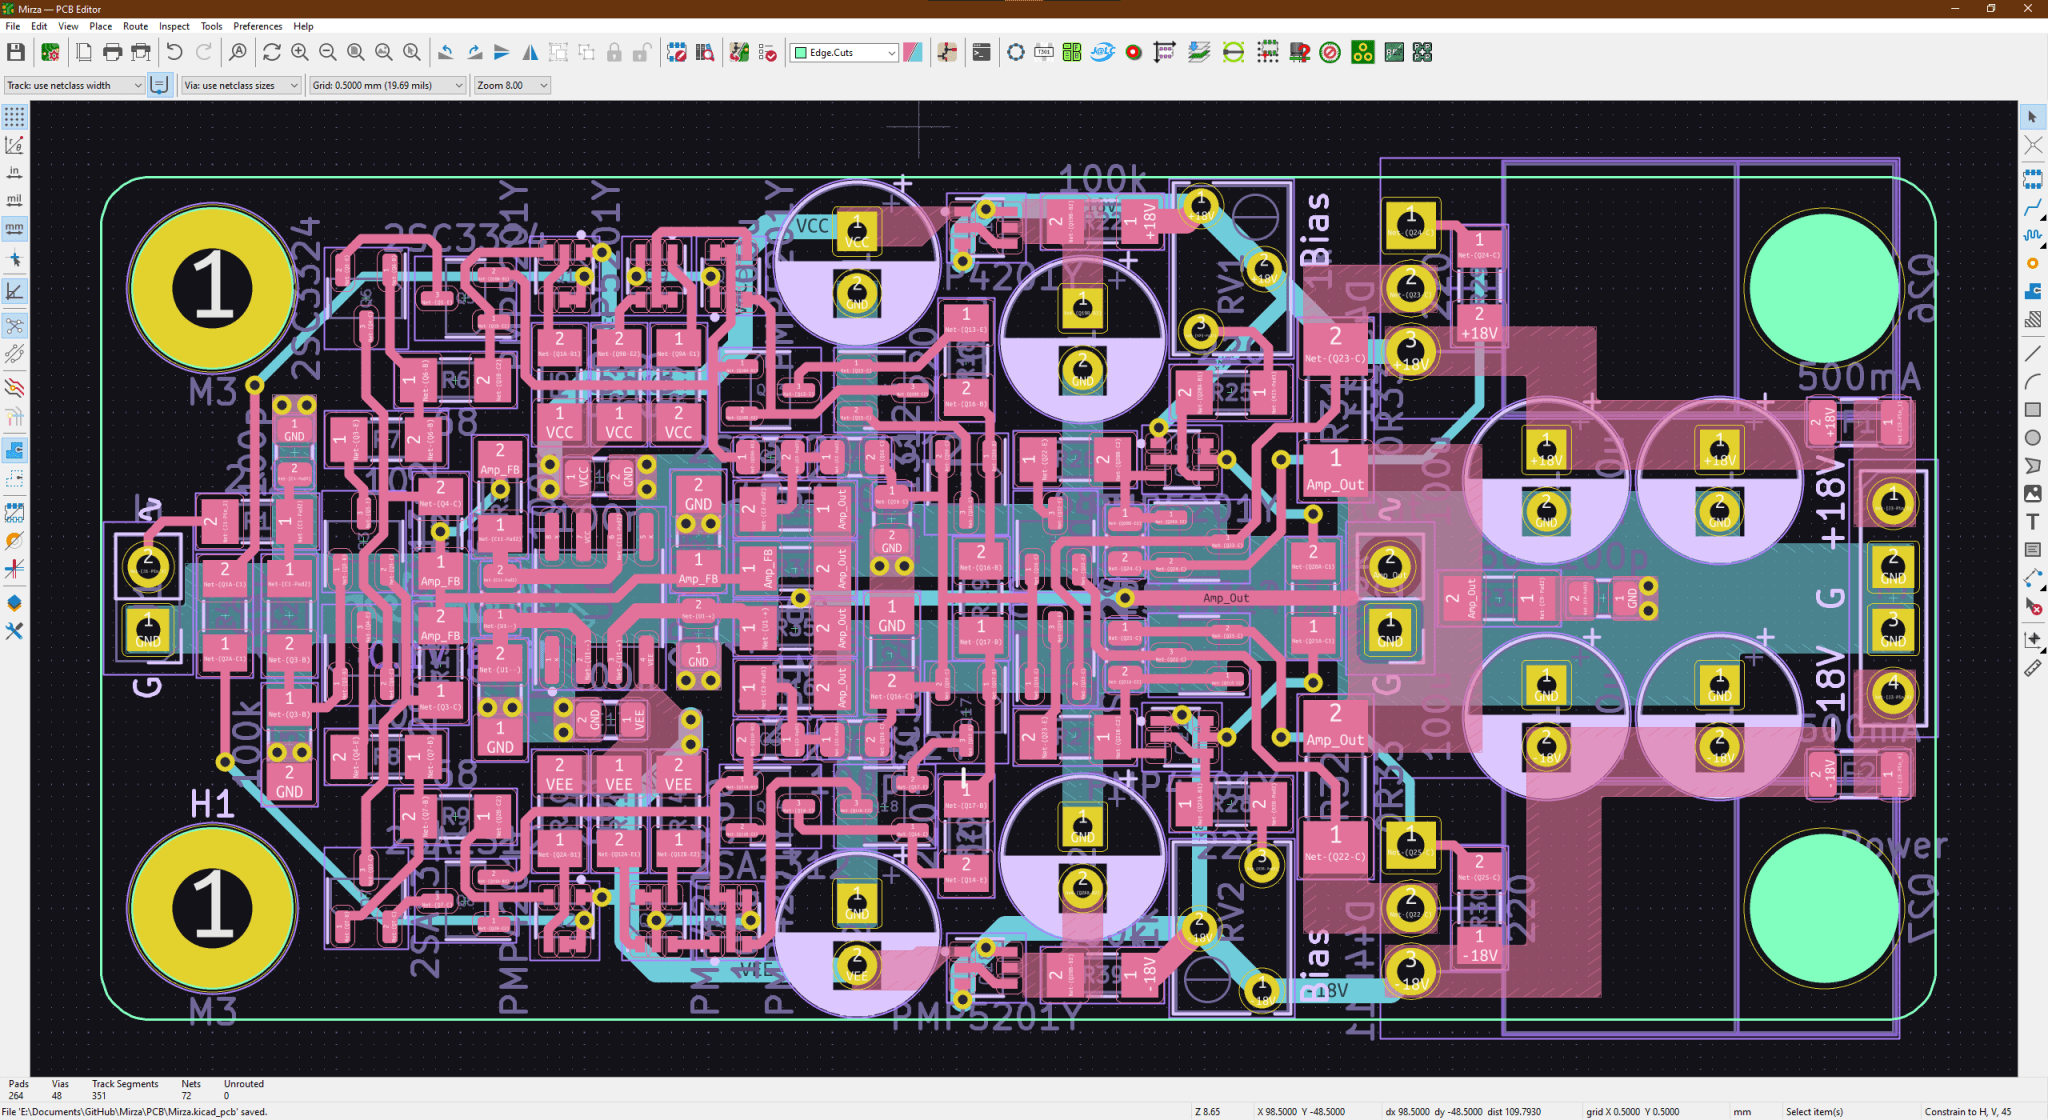Open the File menu
This screenshot has height=1120, width=2048.
[13, 26]
